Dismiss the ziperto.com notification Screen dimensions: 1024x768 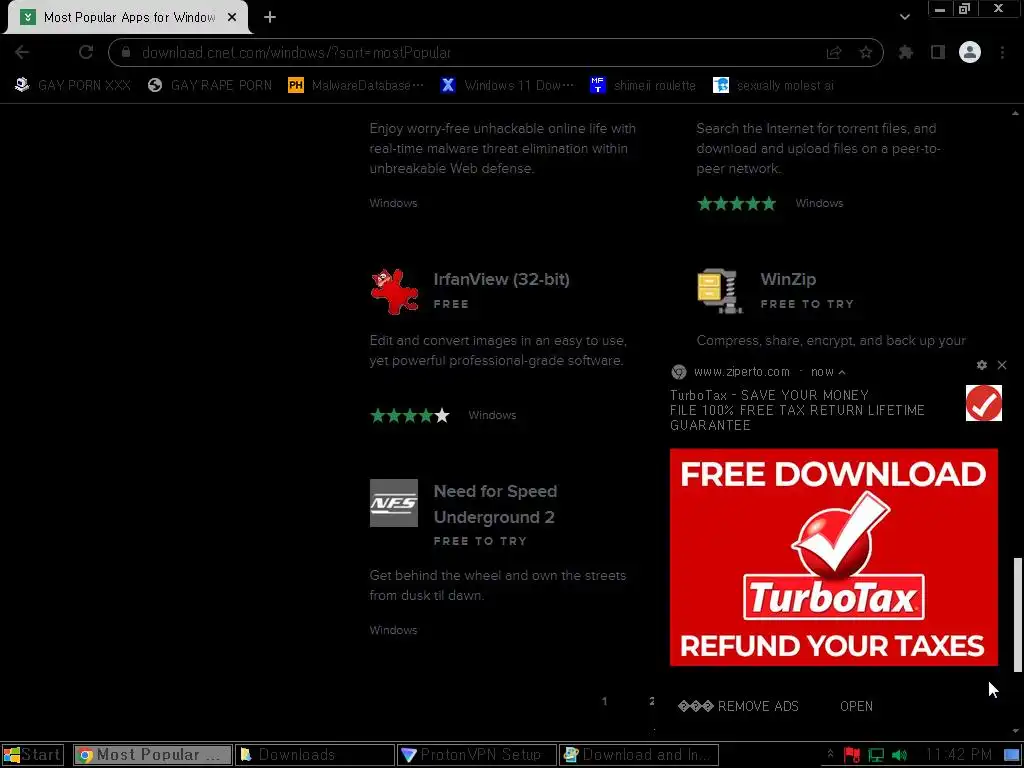coord(1002,365)
